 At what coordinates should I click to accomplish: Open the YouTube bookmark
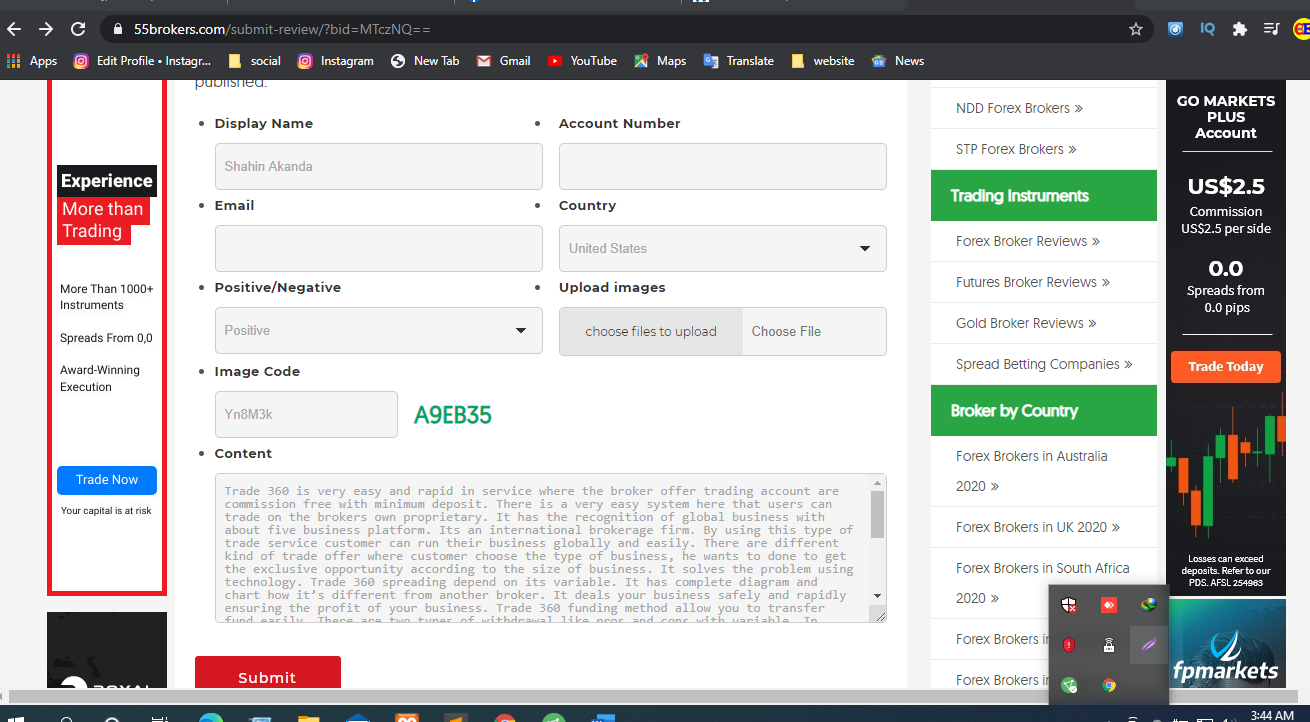pyautogui.click(x=582, y=61)
